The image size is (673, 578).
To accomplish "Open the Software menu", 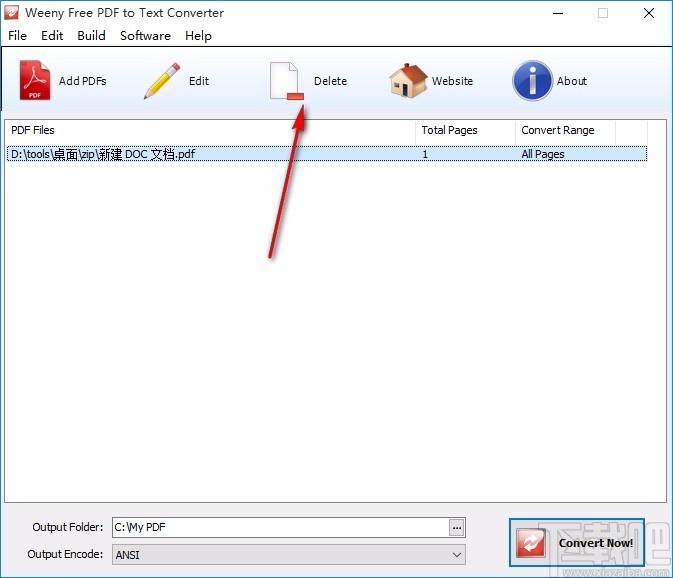I will pos(145,36).
